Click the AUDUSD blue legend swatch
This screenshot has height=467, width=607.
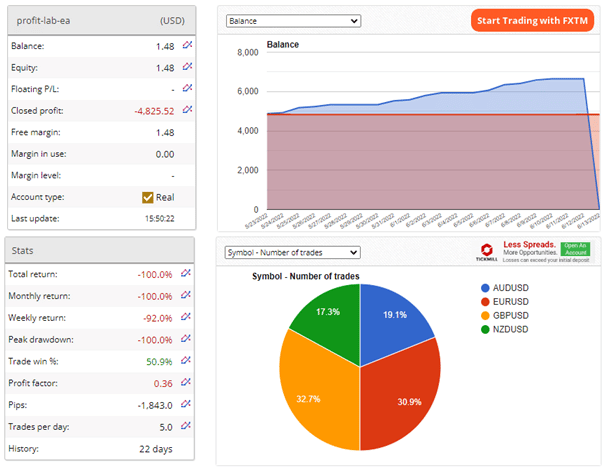pyautogui.click(x=486, y=288)
